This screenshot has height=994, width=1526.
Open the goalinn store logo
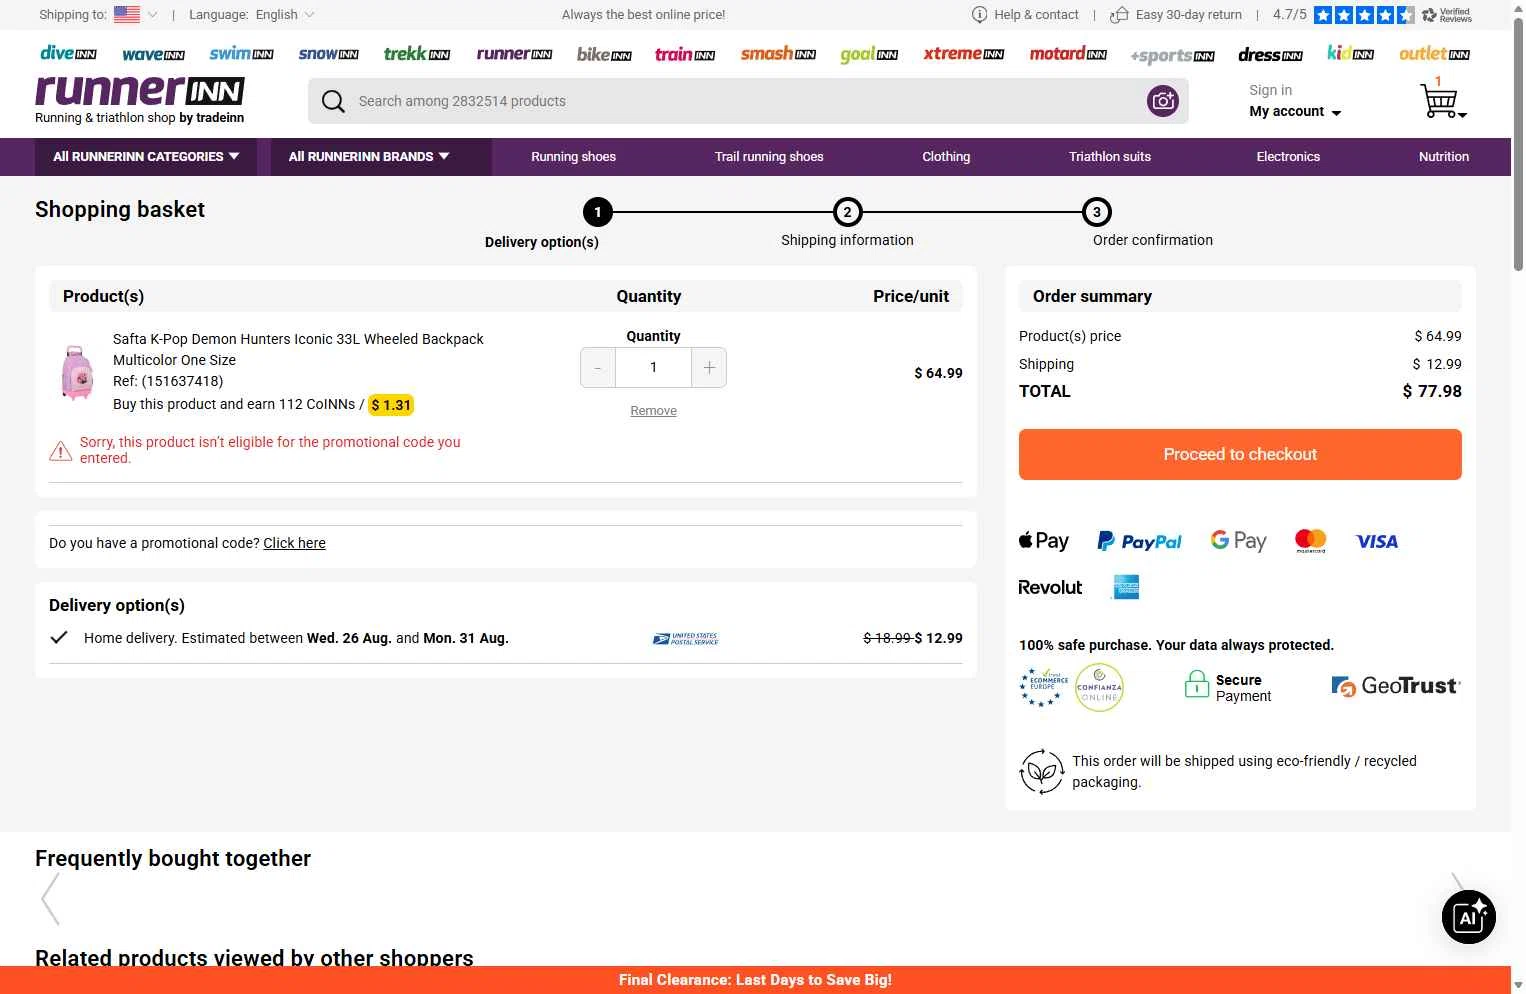pyautogui.click(x=869, y=55)
